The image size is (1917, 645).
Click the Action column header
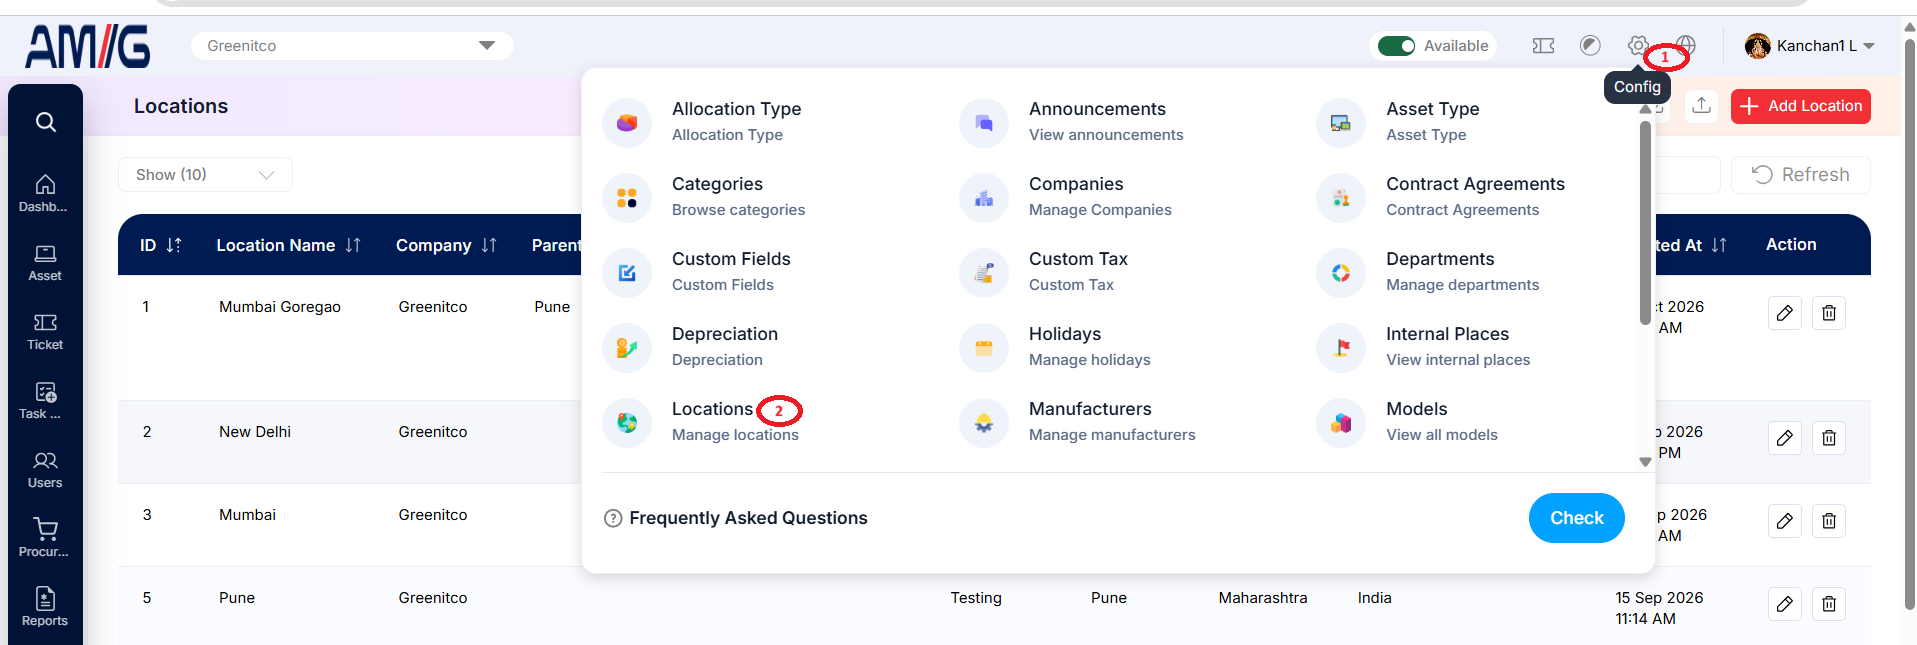tap(1791, 245)
